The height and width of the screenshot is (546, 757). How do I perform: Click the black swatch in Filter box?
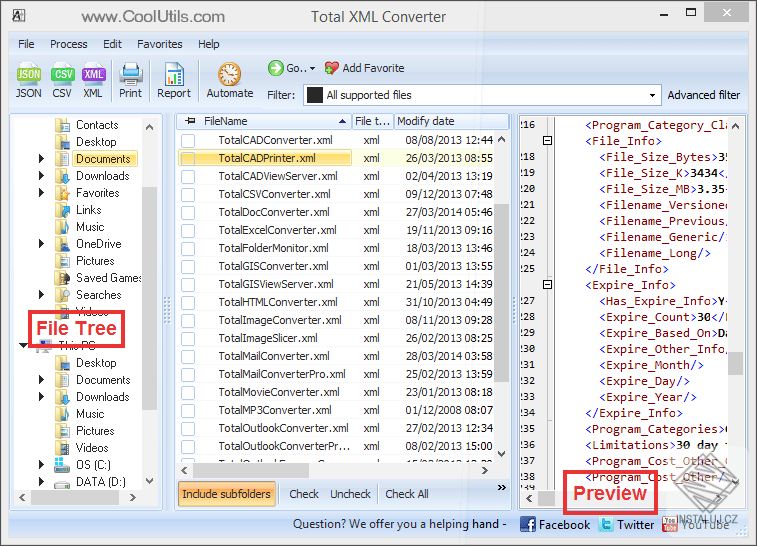pos(315,95)
